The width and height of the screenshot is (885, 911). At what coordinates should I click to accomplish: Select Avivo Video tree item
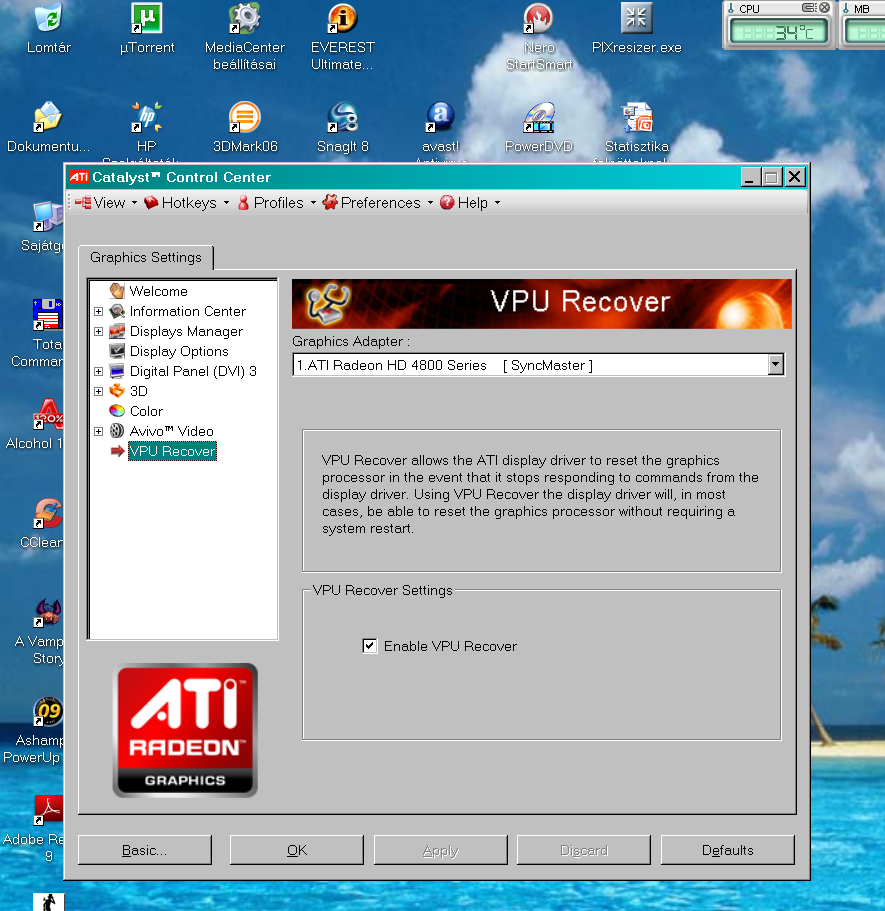tap(171, 431)
